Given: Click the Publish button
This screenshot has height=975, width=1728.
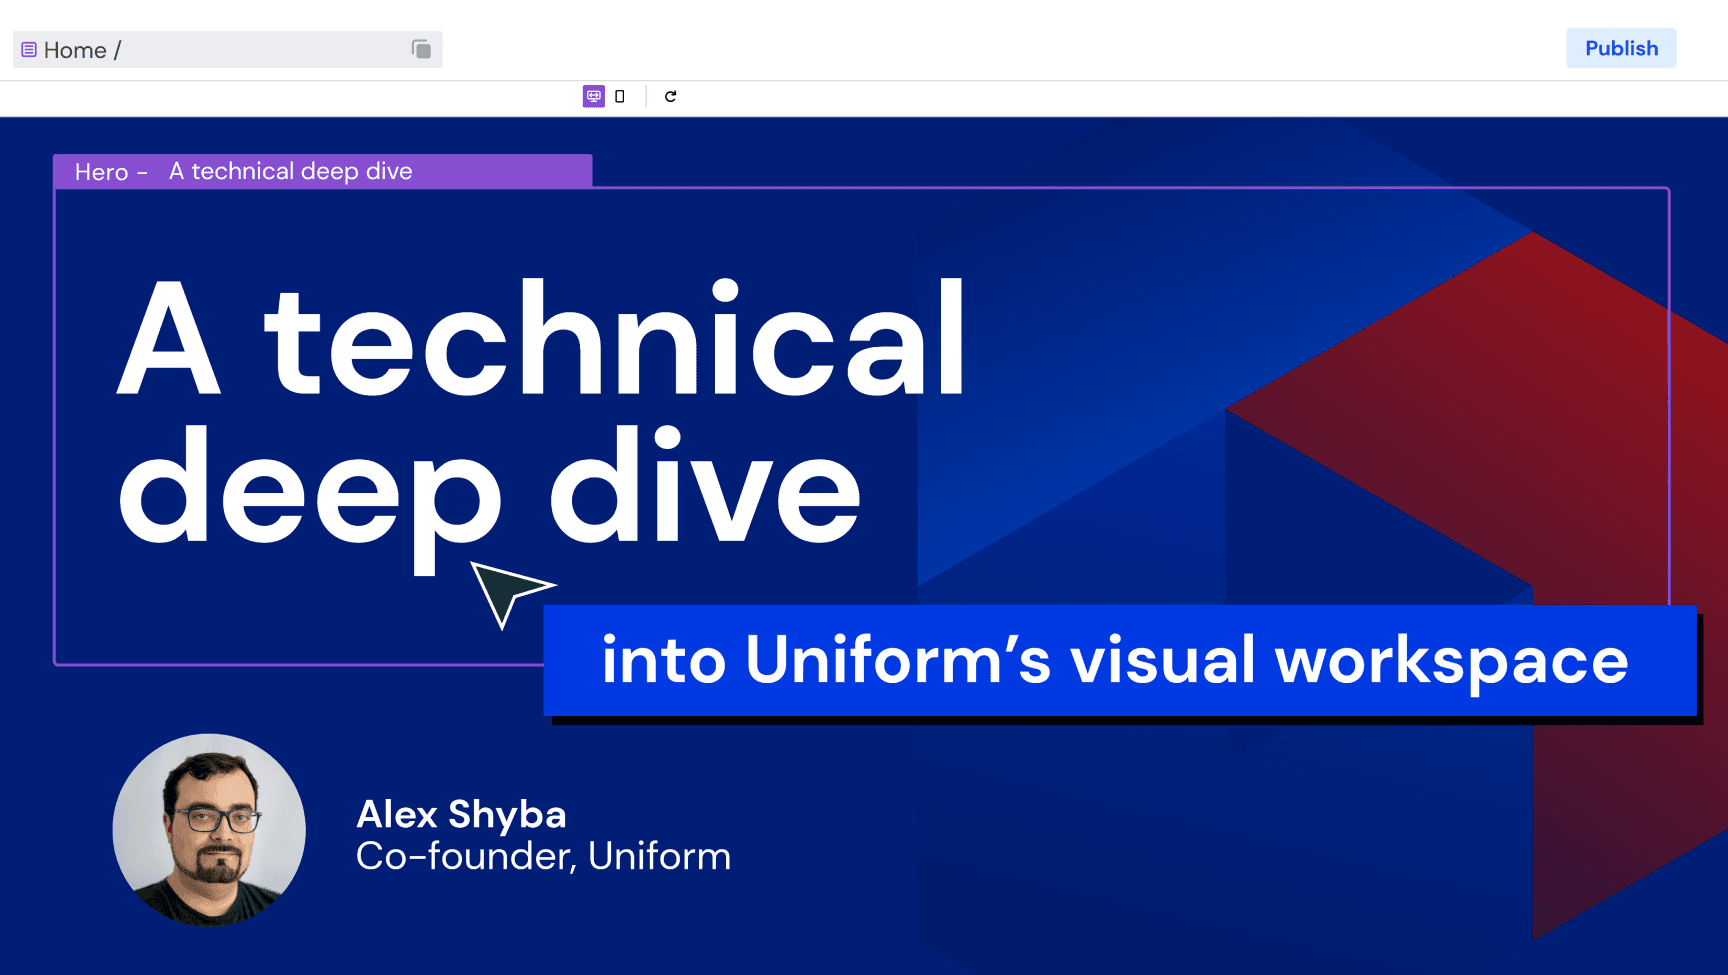Looking at the screenshot, I should (x=1620, y=48).
